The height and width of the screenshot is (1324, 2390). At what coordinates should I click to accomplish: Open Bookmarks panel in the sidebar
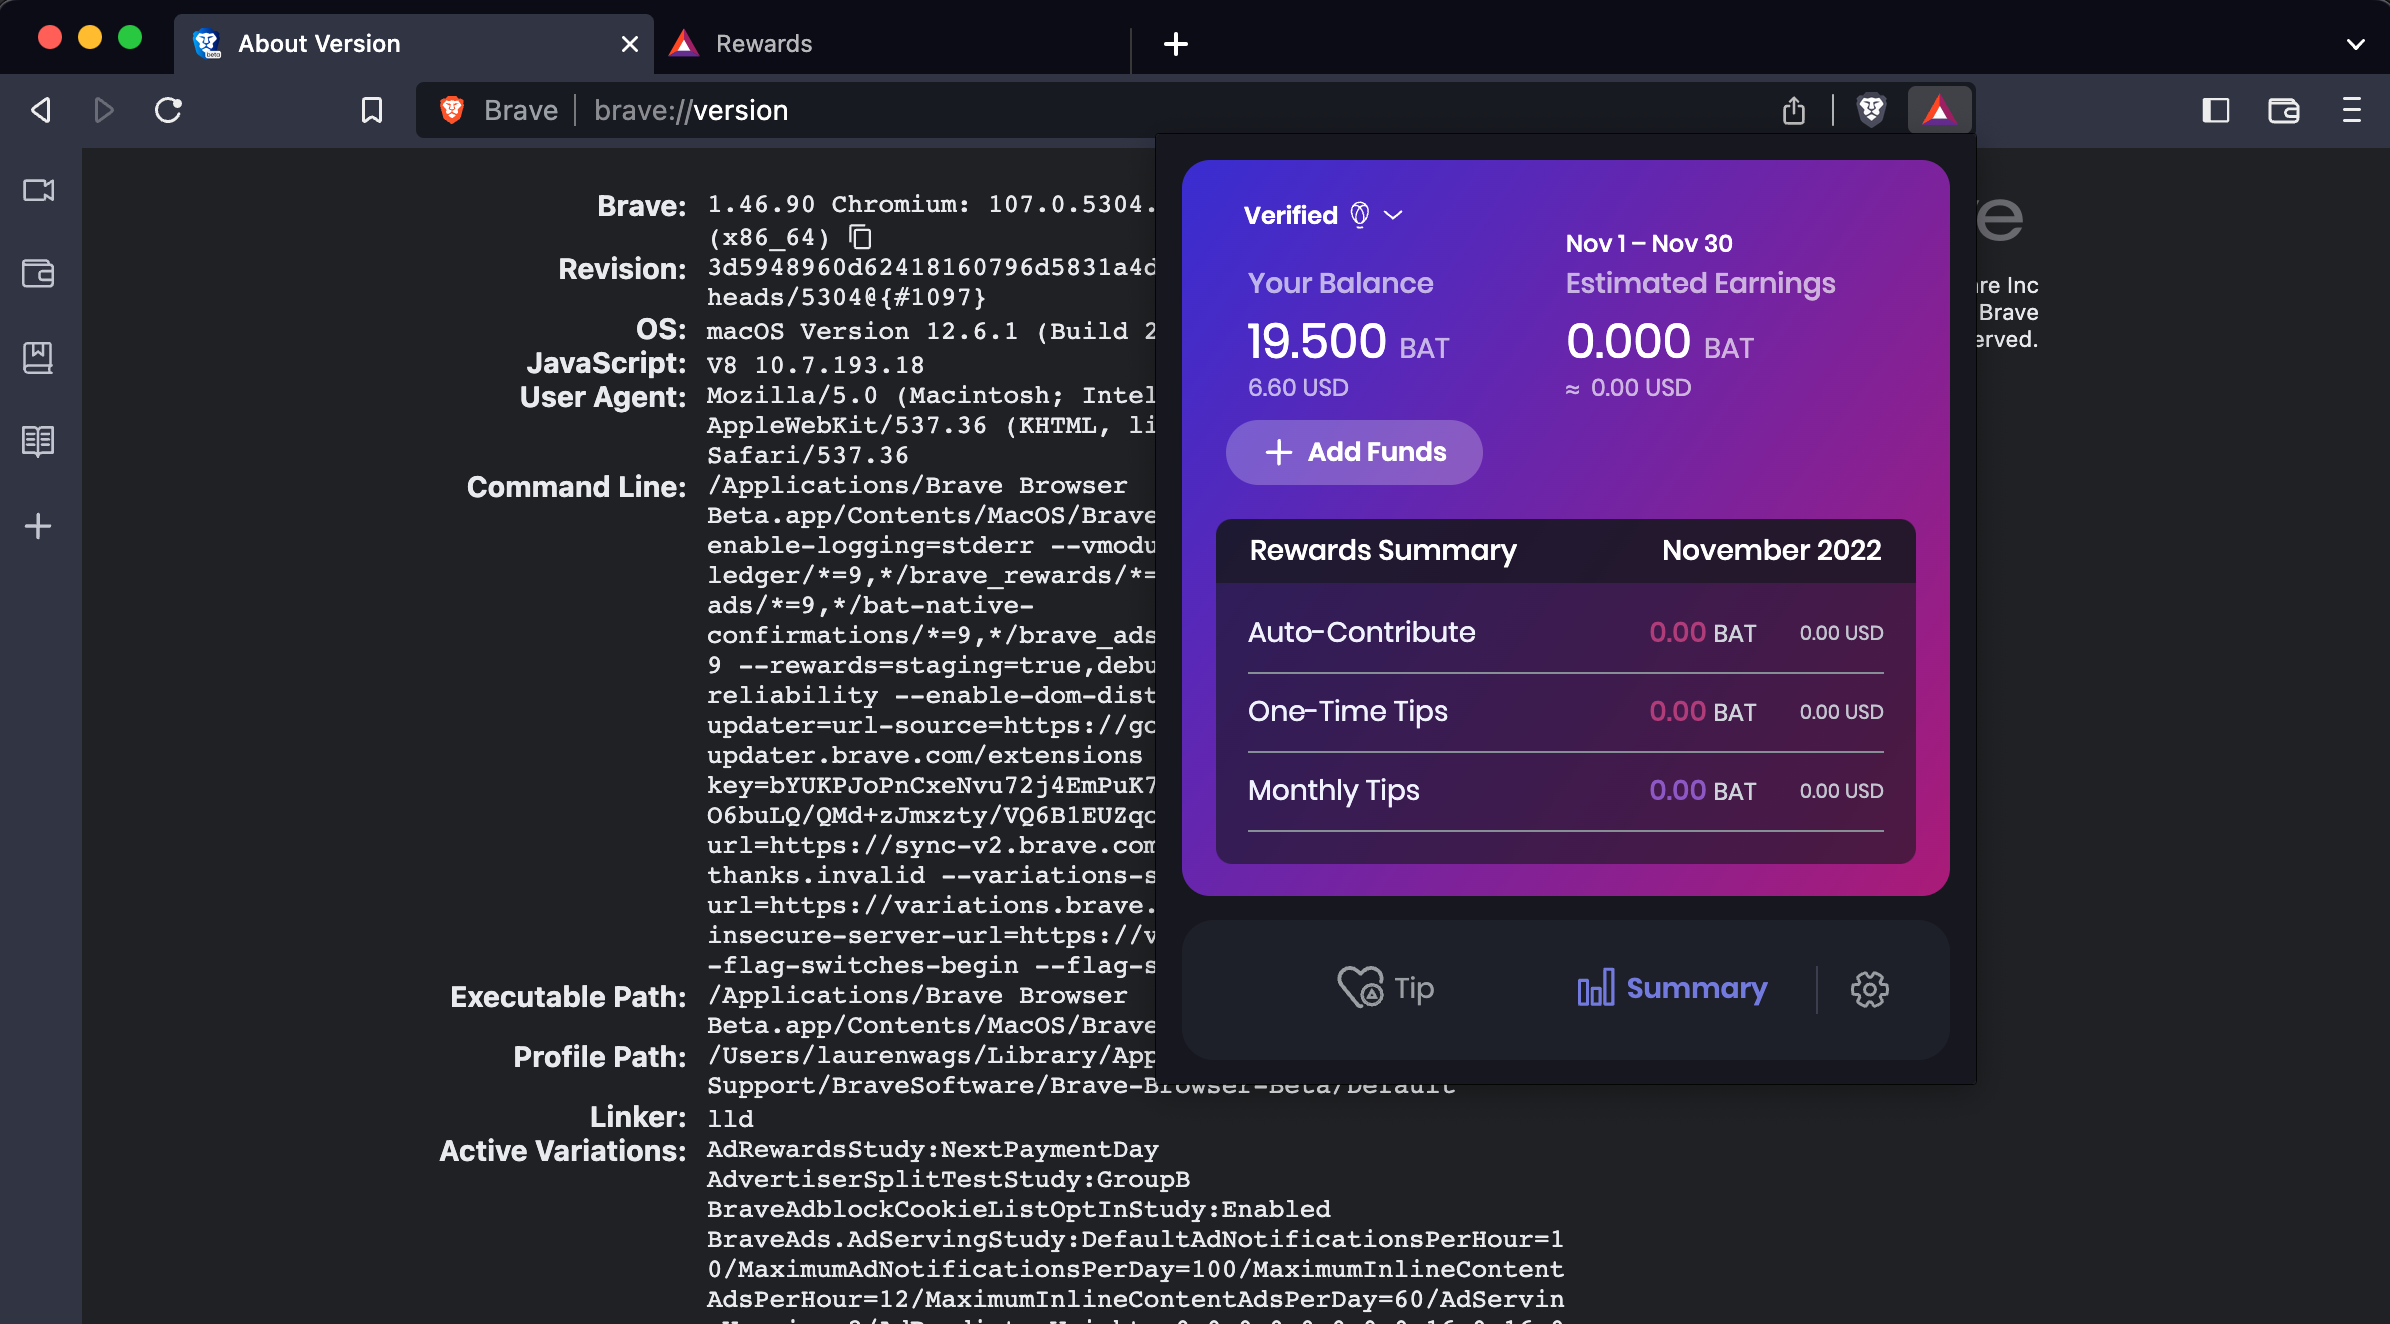[x=38, y=358]
